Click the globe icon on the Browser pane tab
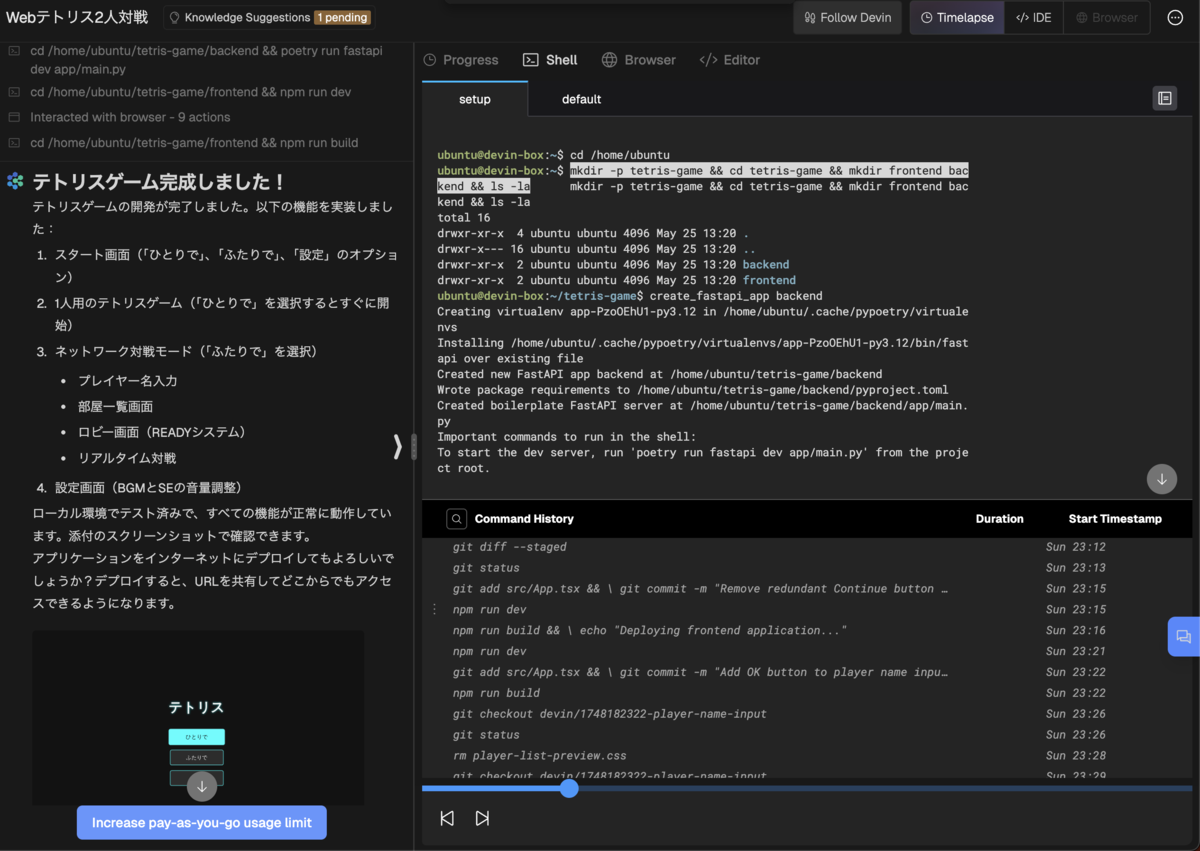This screenshot has width=1200, height=851. (x=608, y=60)
